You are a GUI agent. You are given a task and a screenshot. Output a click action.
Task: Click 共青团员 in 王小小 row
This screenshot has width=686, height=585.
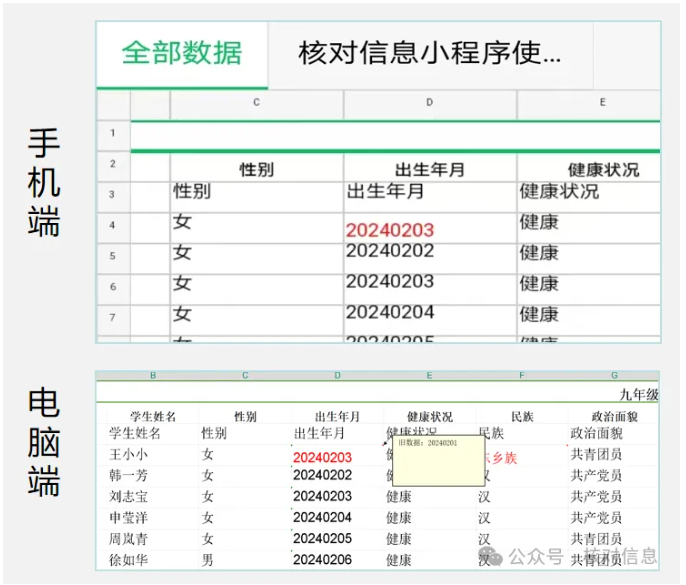point(614,455)
